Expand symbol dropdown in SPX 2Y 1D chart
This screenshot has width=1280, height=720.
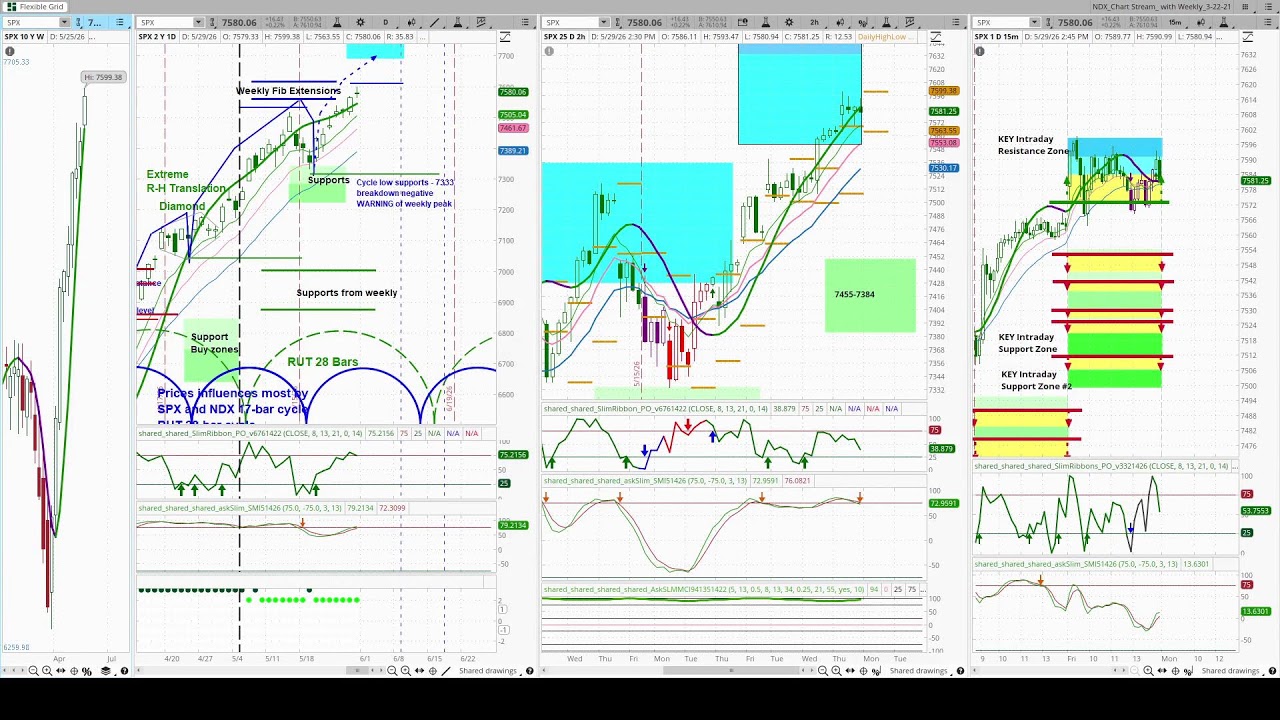(199, 22)
